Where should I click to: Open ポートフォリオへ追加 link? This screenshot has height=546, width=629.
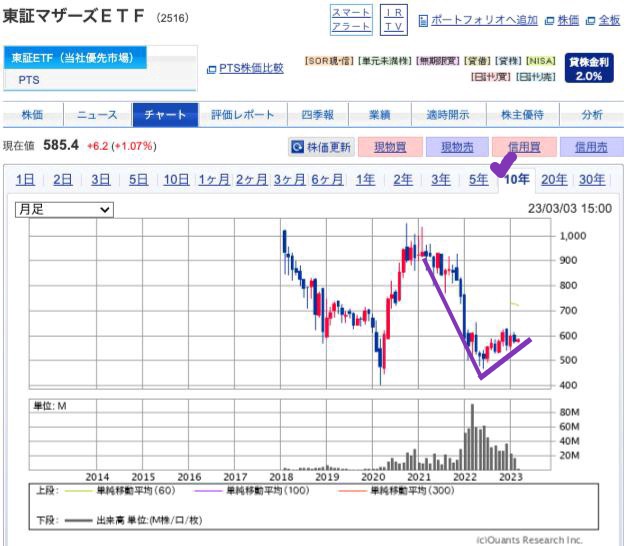point(484,20)
